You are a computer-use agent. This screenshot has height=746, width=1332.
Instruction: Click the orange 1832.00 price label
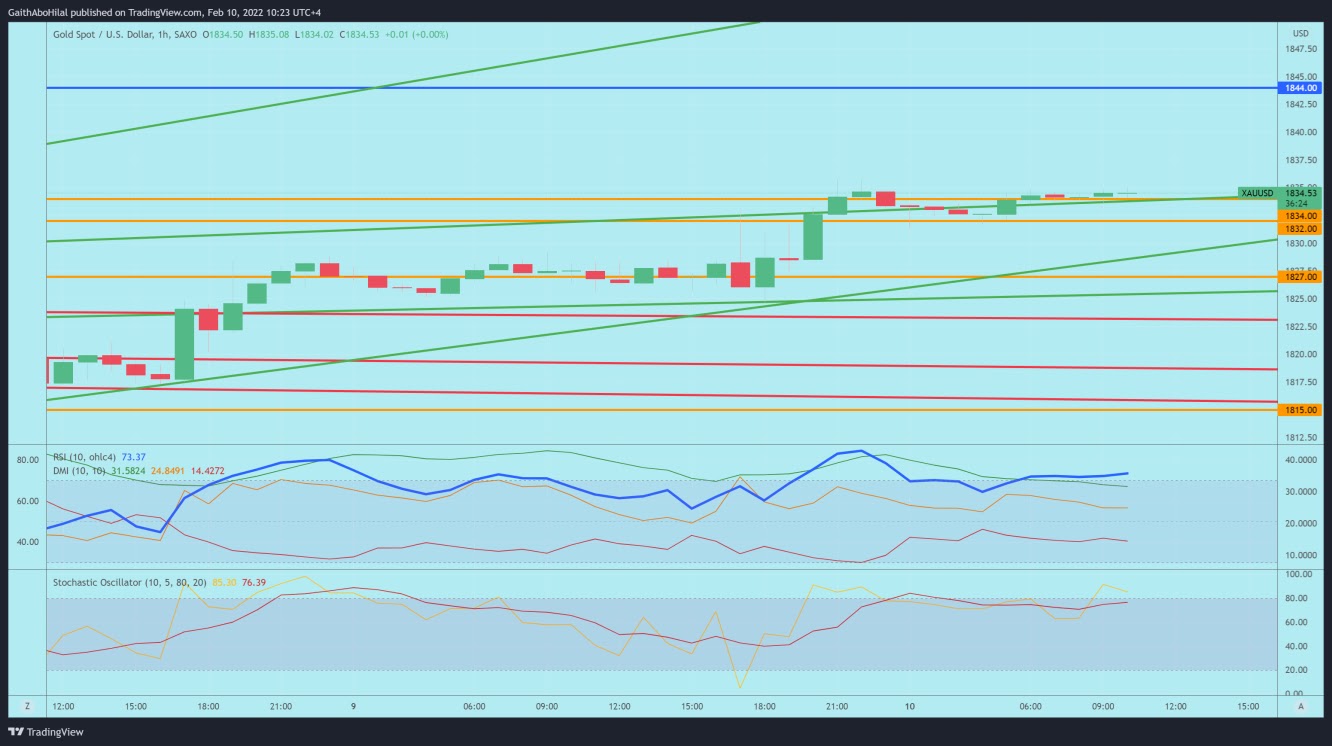tap(1300, 228)
